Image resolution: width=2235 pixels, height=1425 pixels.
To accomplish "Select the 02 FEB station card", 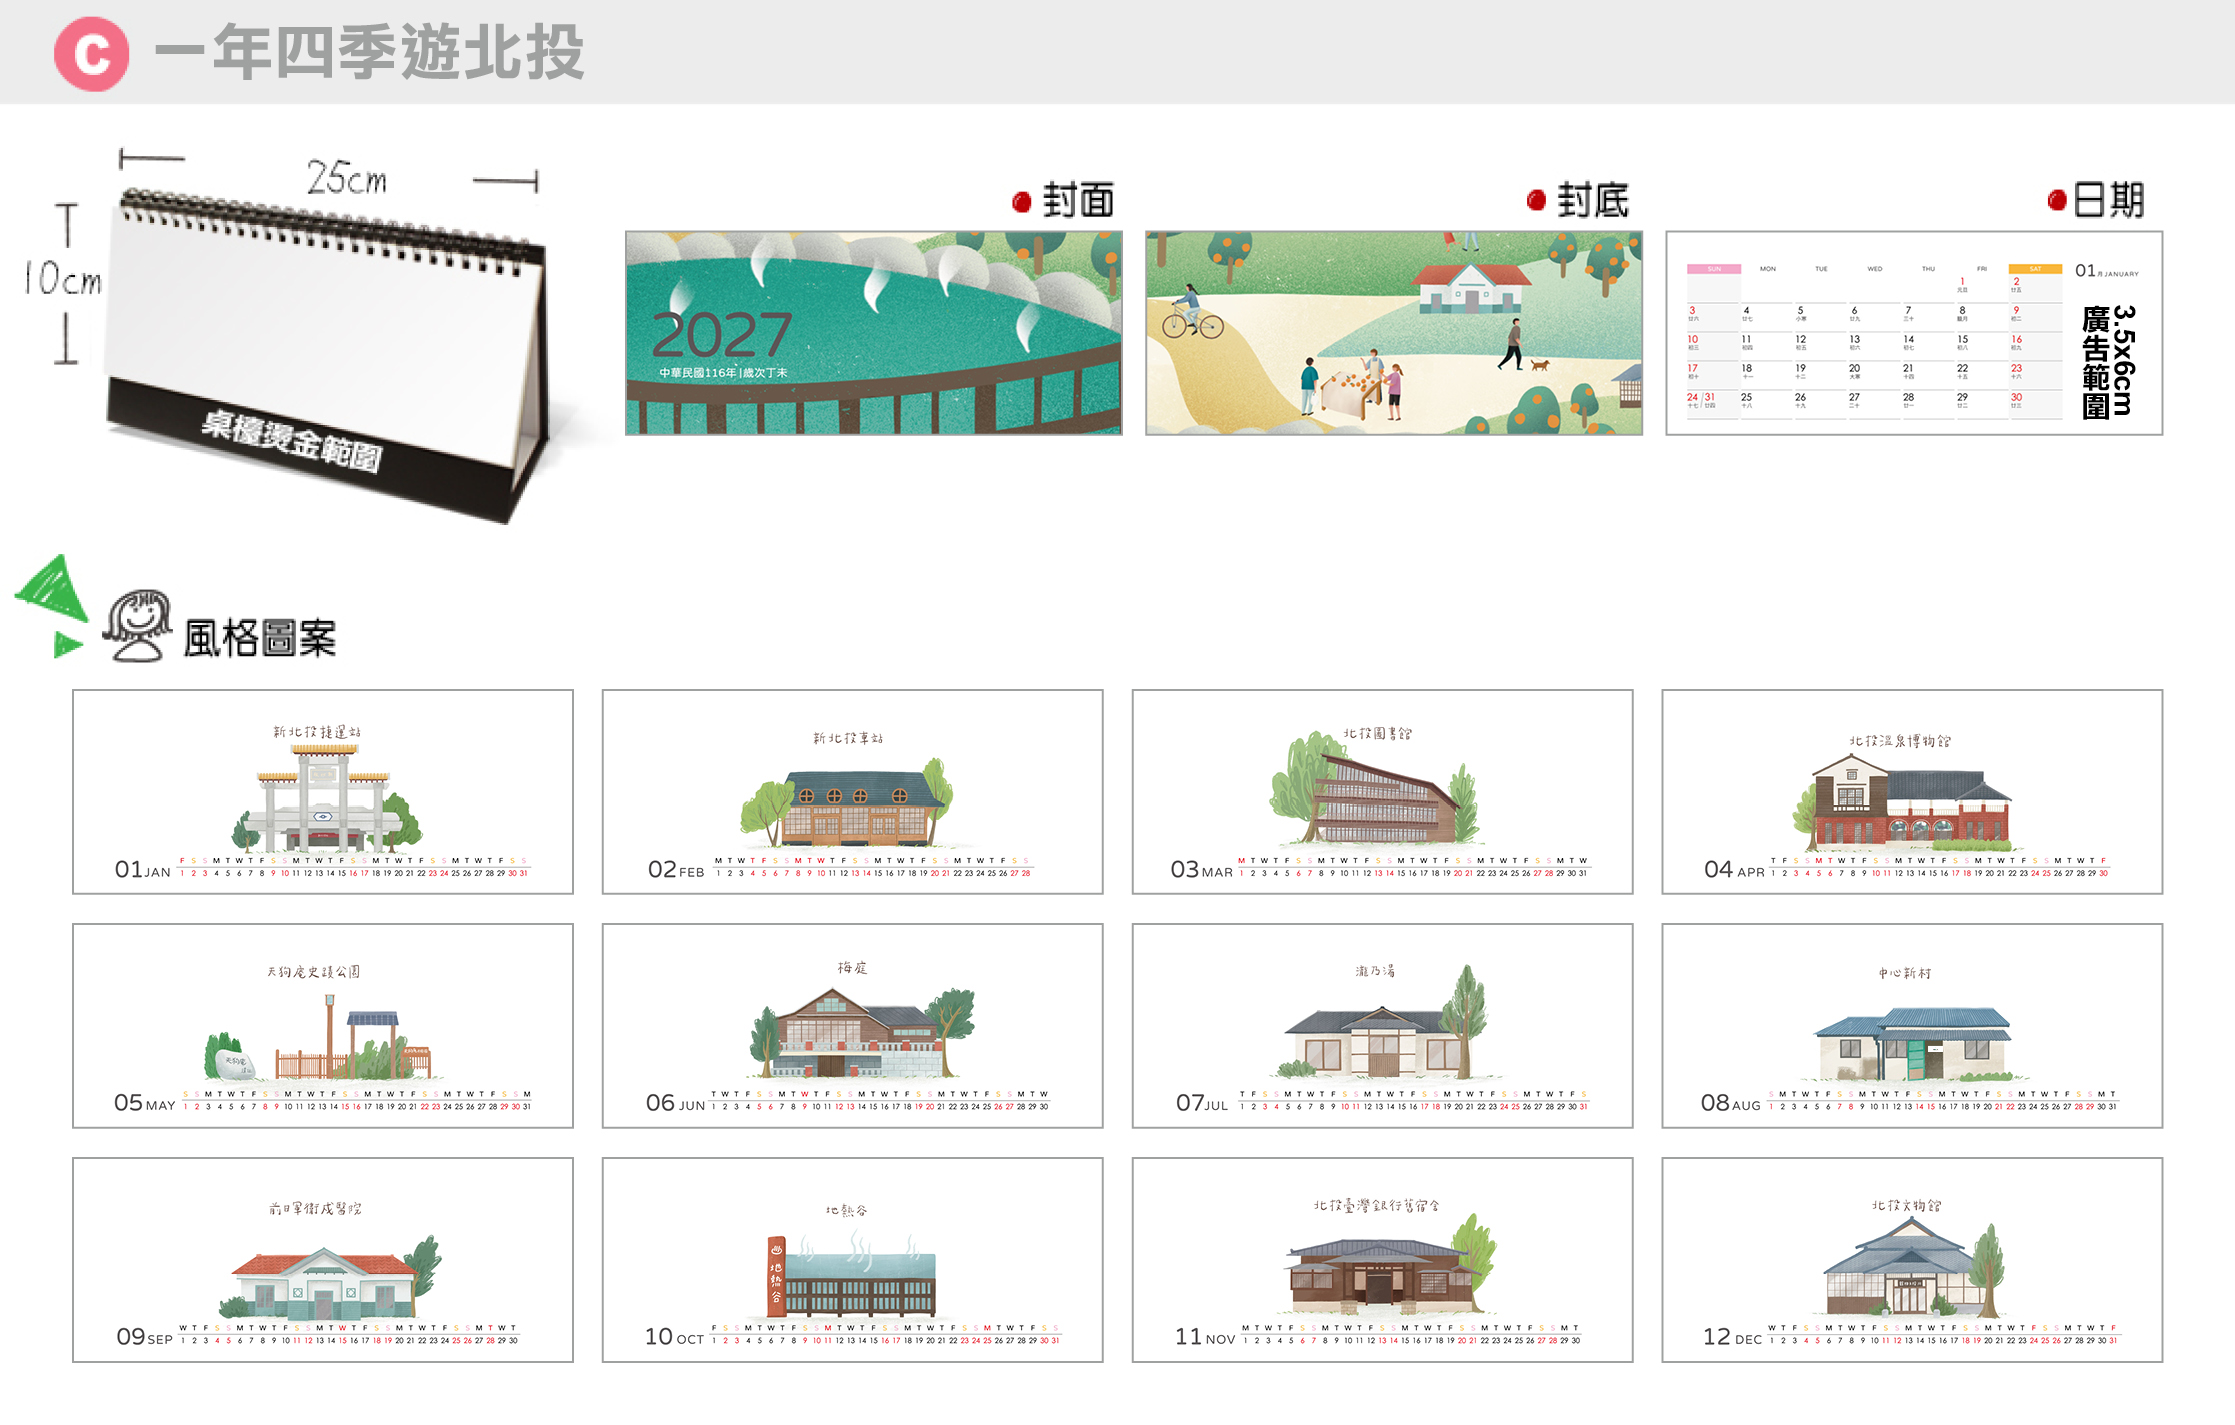I will tap(852, 791).
